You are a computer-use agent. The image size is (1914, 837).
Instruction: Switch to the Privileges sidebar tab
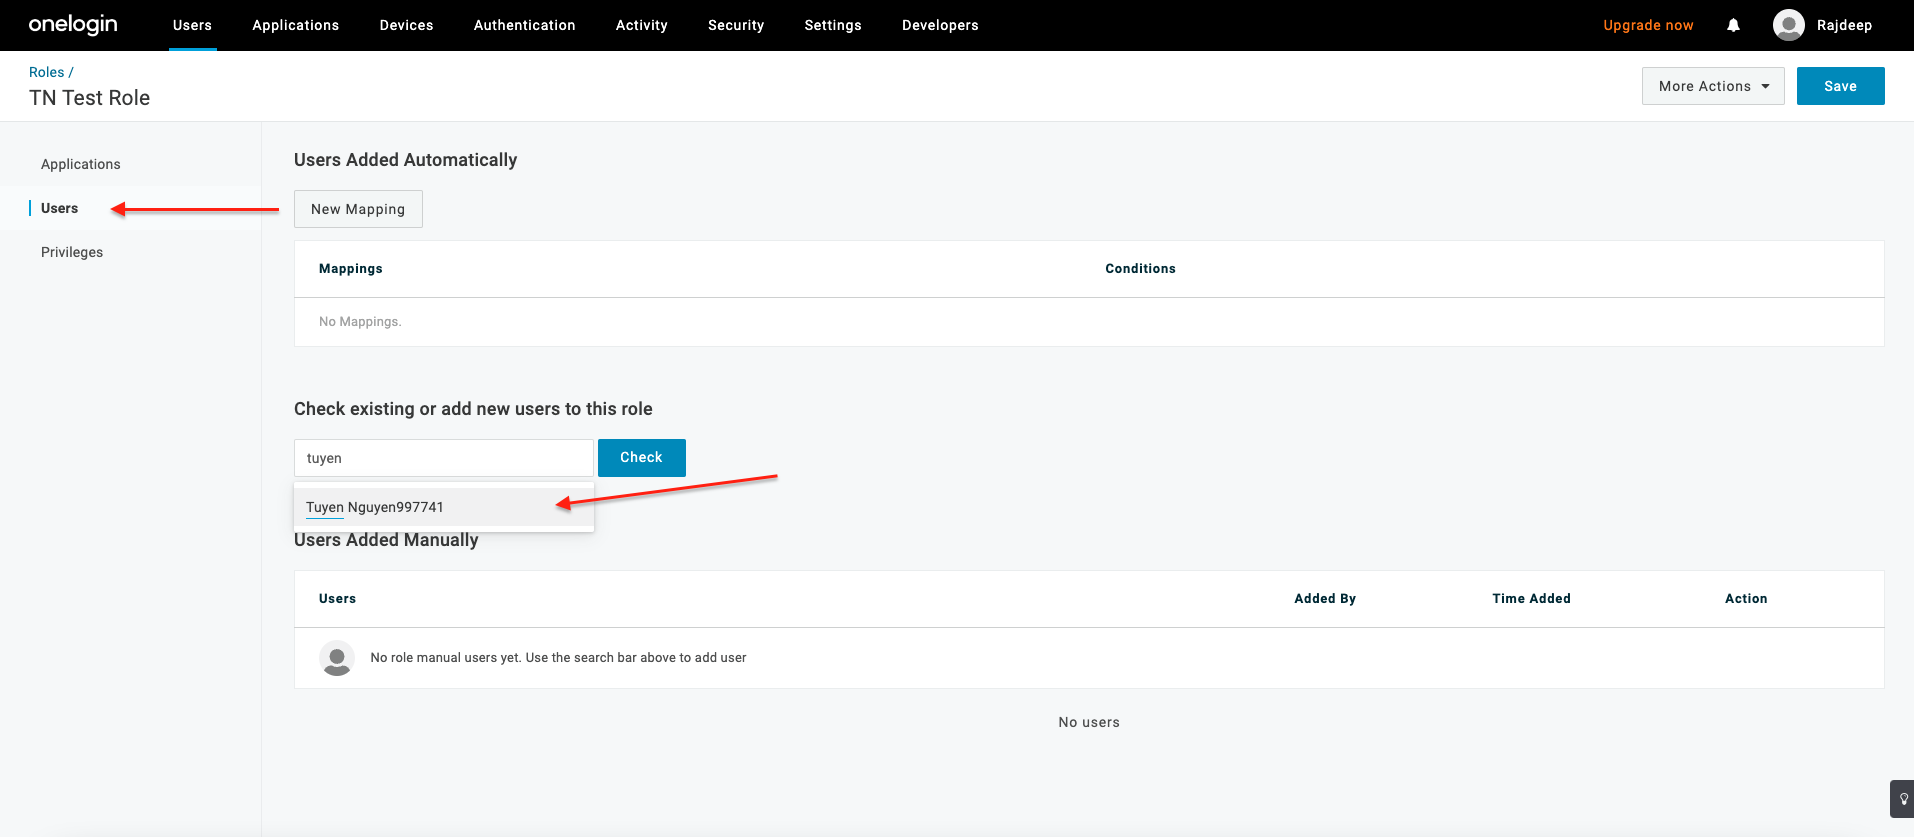point(72,252)
